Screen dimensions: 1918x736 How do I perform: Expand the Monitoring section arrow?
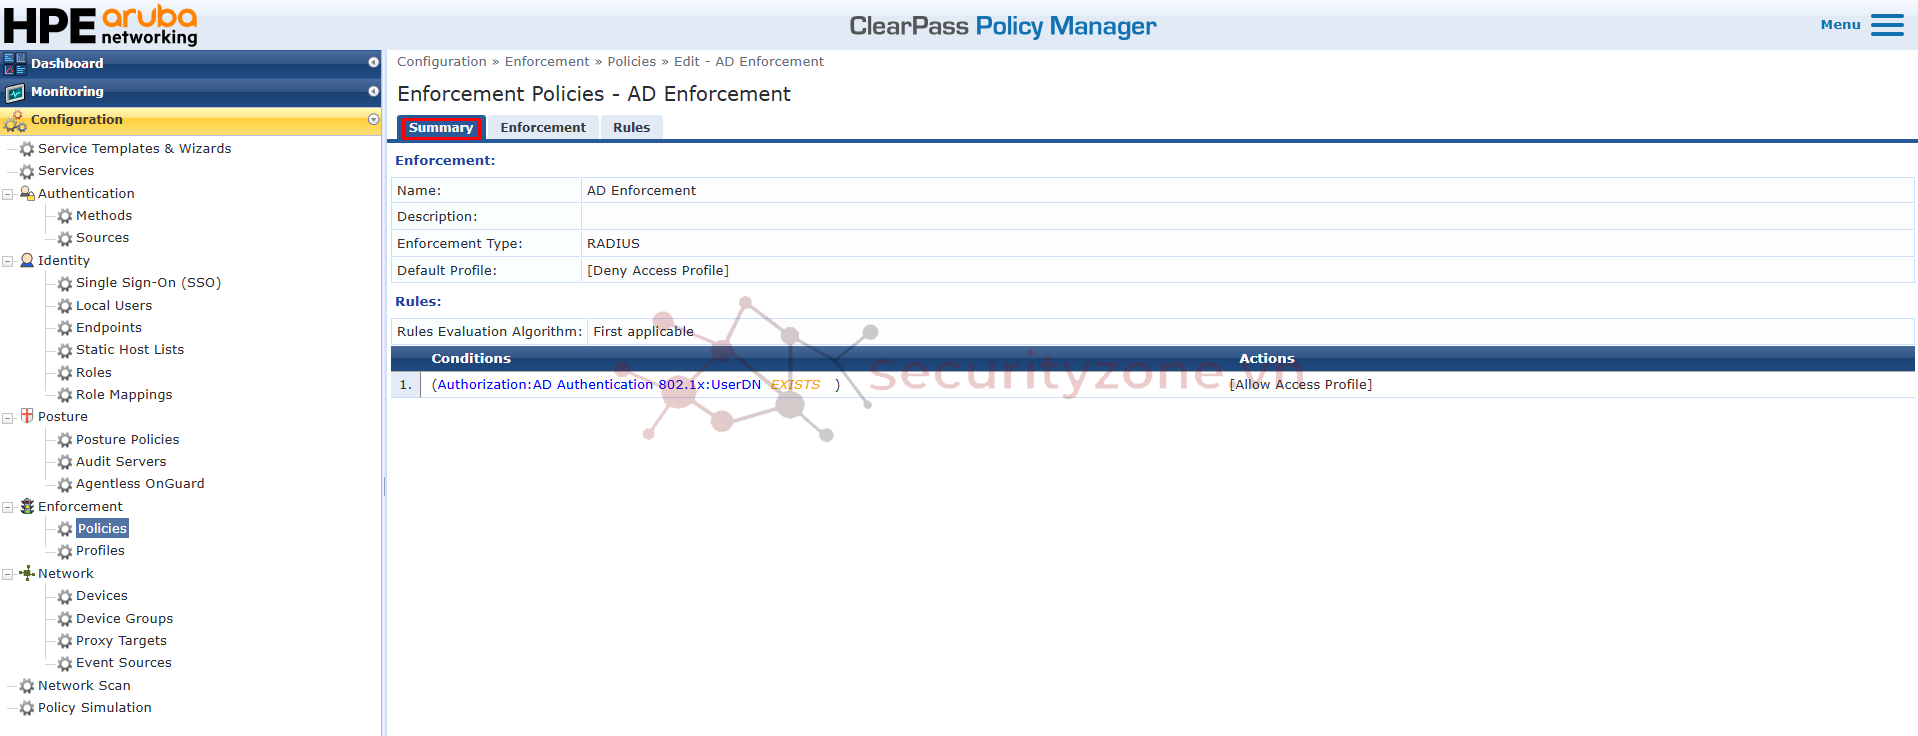(373, 91)
